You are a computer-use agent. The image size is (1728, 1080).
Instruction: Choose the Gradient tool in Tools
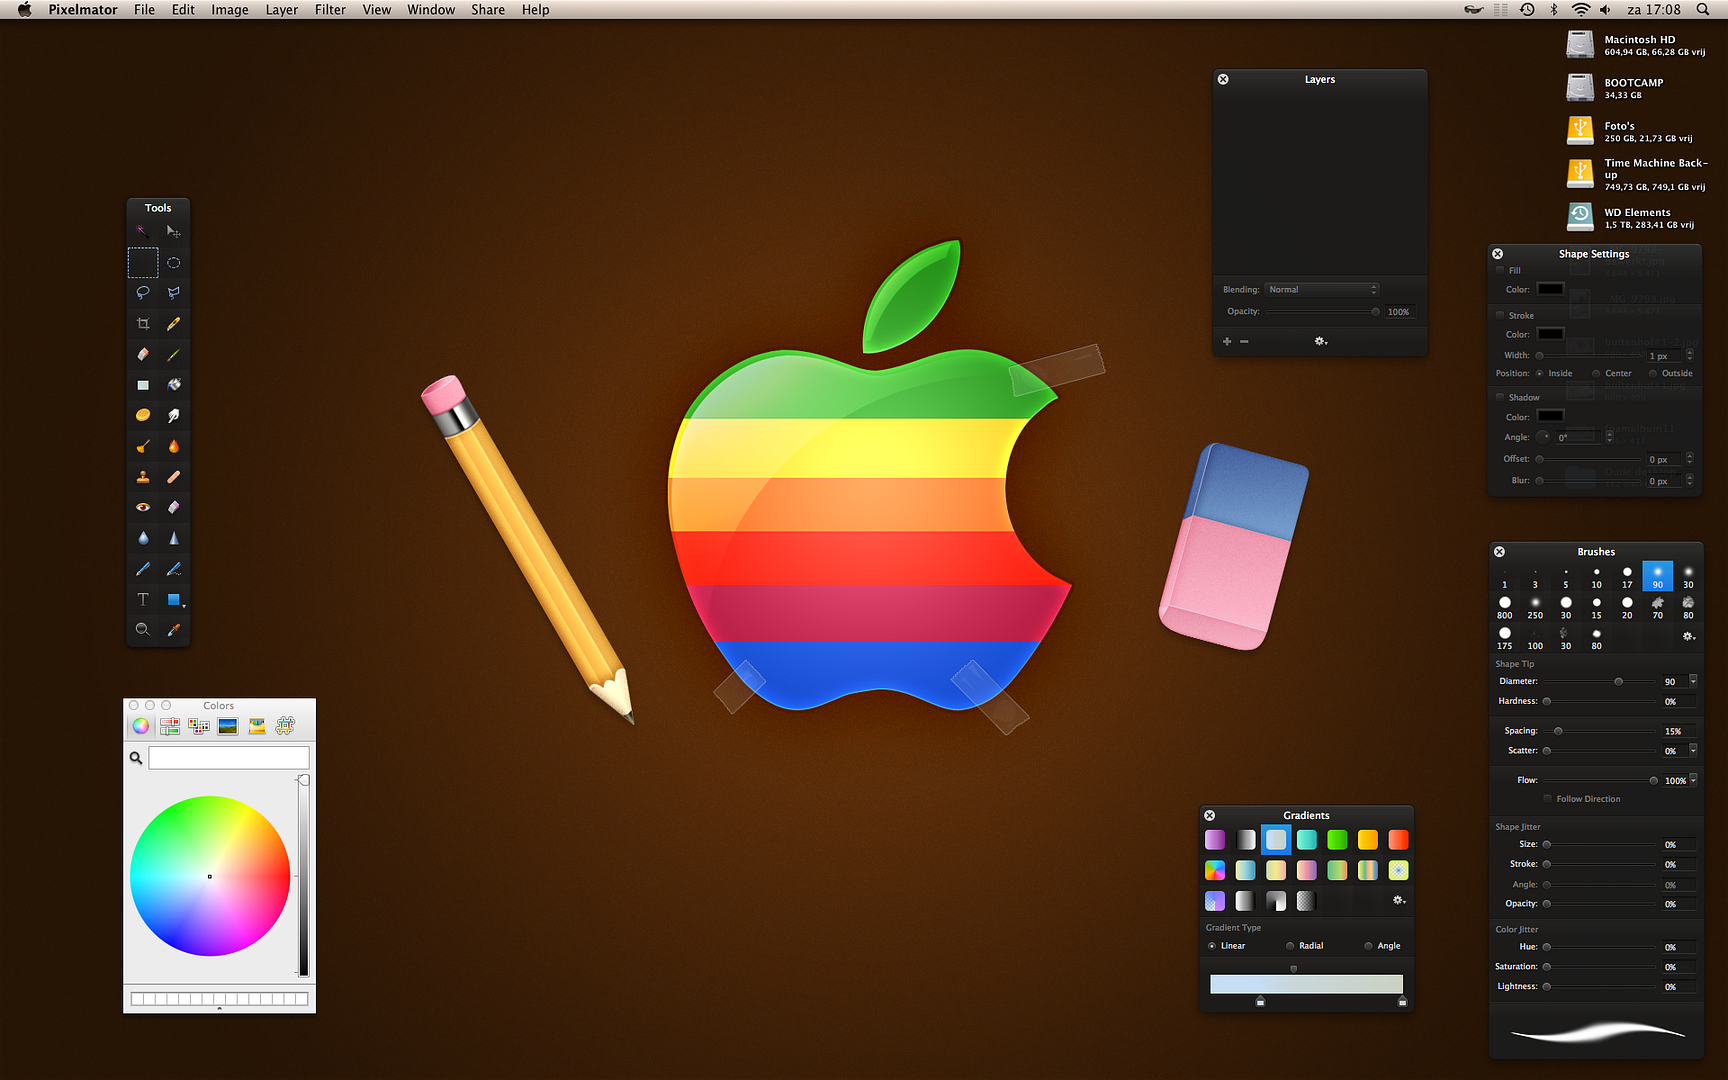pyautogui.click(x=143, y=385)
